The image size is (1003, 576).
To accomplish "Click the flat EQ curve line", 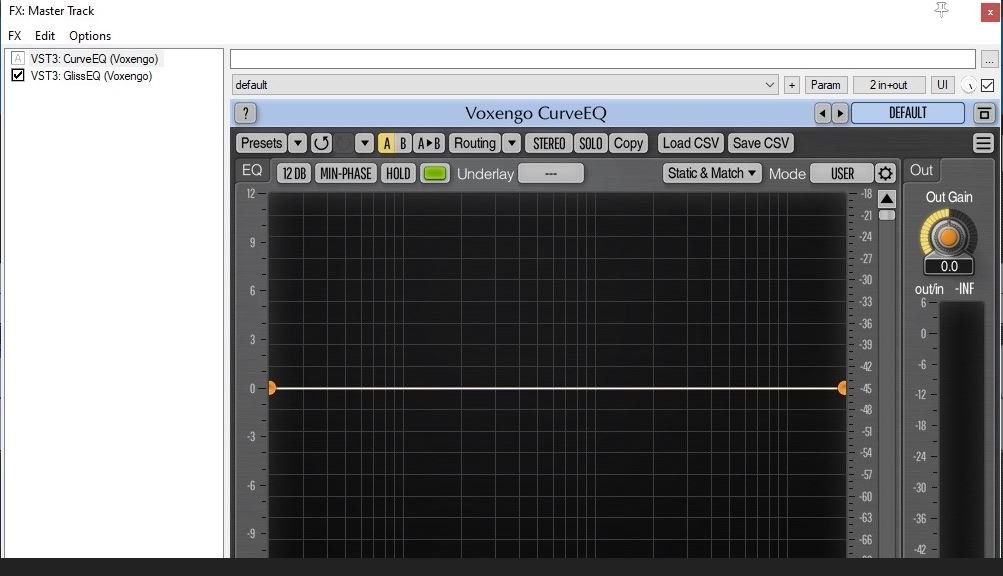I will coord(557,388).
